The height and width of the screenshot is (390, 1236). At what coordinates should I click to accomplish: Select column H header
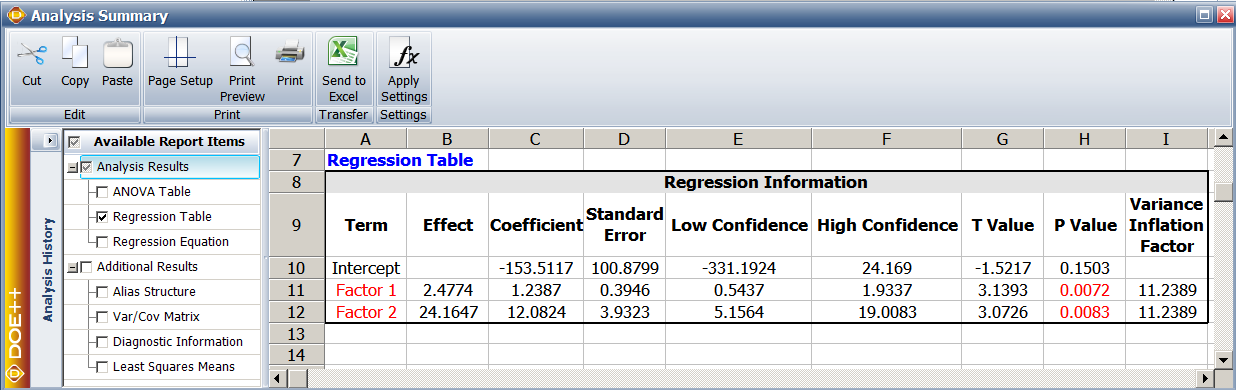coord(1084,139)
